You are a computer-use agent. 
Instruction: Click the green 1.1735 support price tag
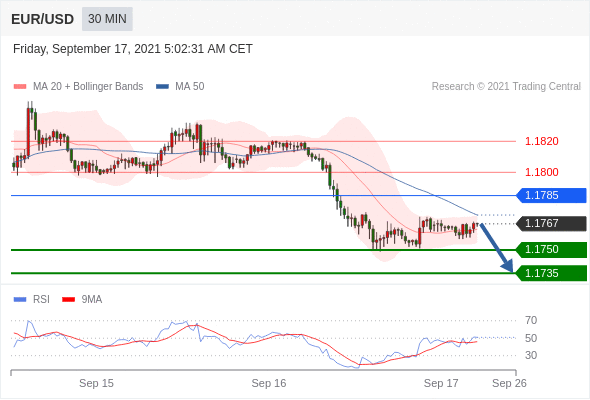pos(552,273)
